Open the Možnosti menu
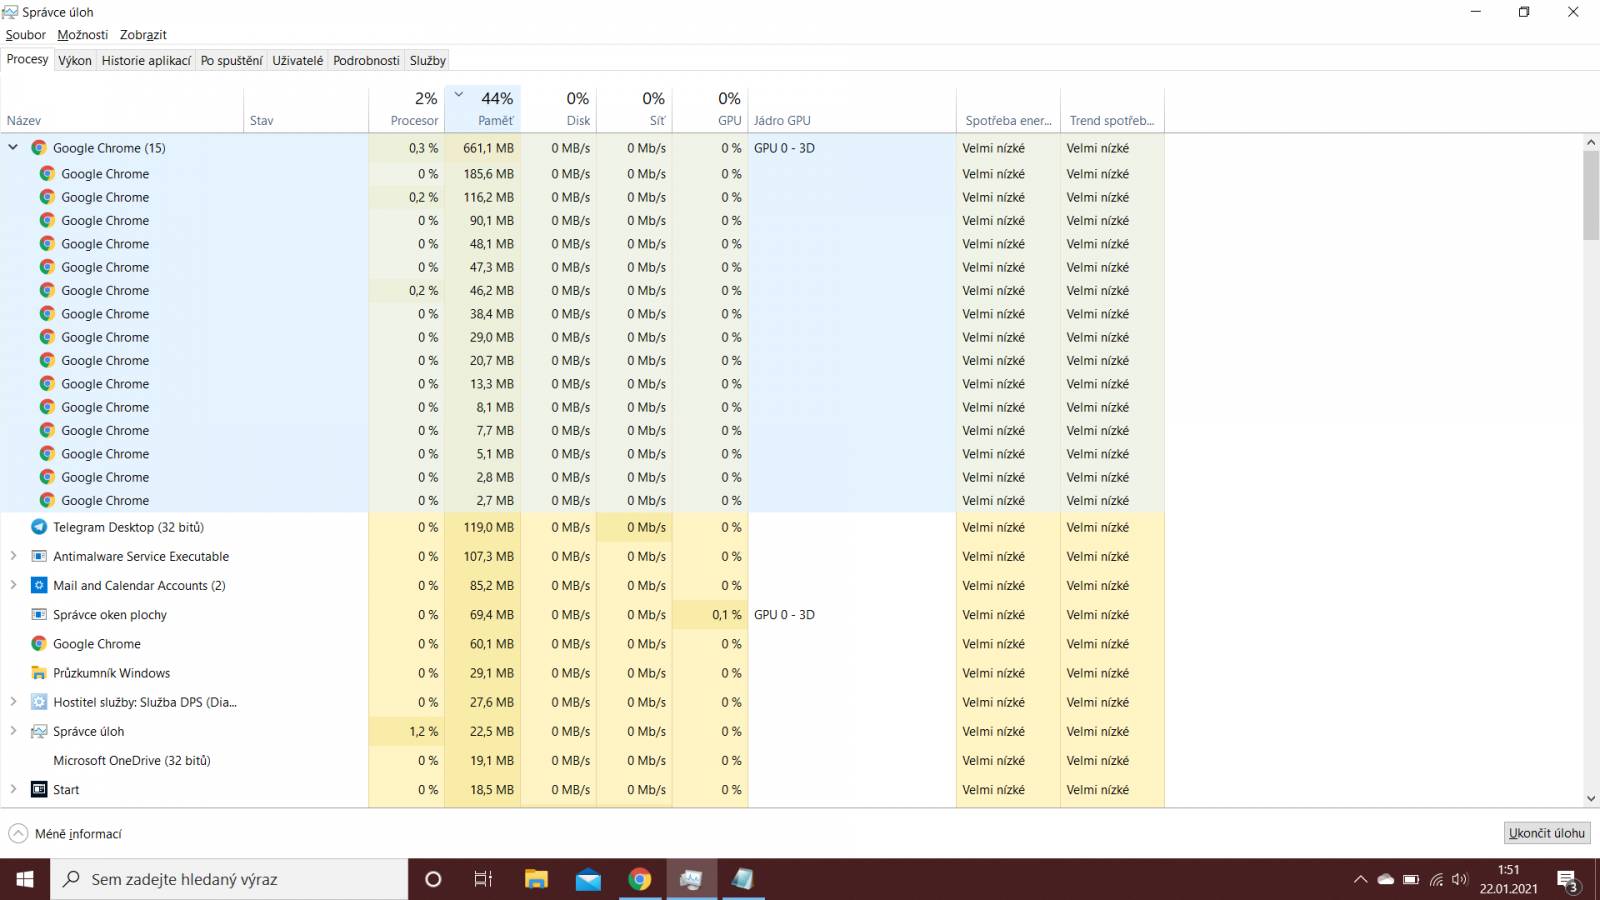Screen dimensions: 1600x900 tap(82, 35)
